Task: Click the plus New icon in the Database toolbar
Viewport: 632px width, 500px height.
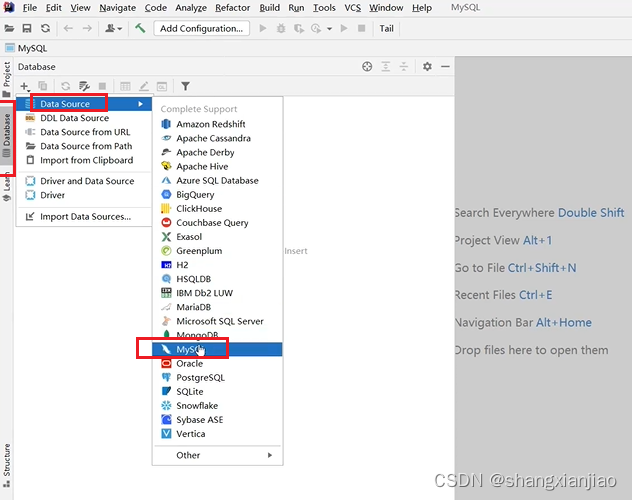Action: pos(25,86)
